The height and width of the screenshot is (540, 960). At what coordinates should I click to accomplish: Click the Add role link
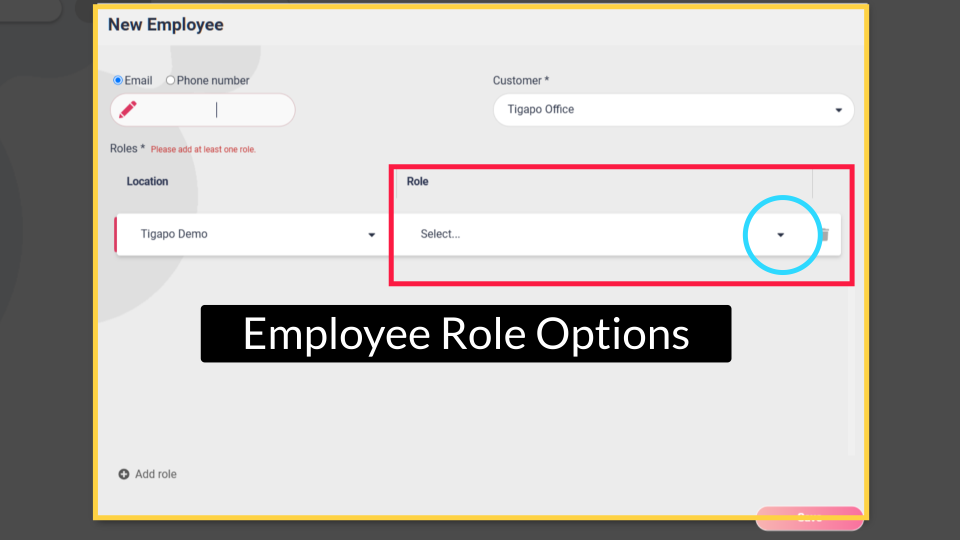(155, 474)
